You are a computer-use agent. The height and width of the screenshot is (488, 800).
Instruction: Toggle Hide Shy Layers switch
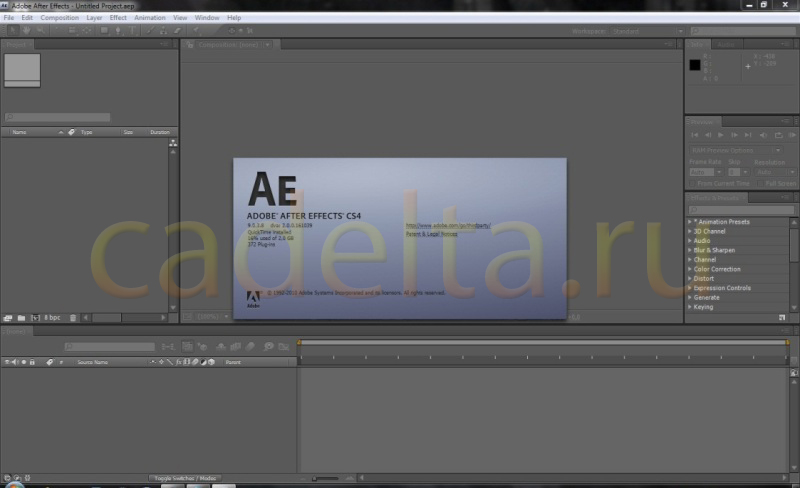(x=221, y=347)
